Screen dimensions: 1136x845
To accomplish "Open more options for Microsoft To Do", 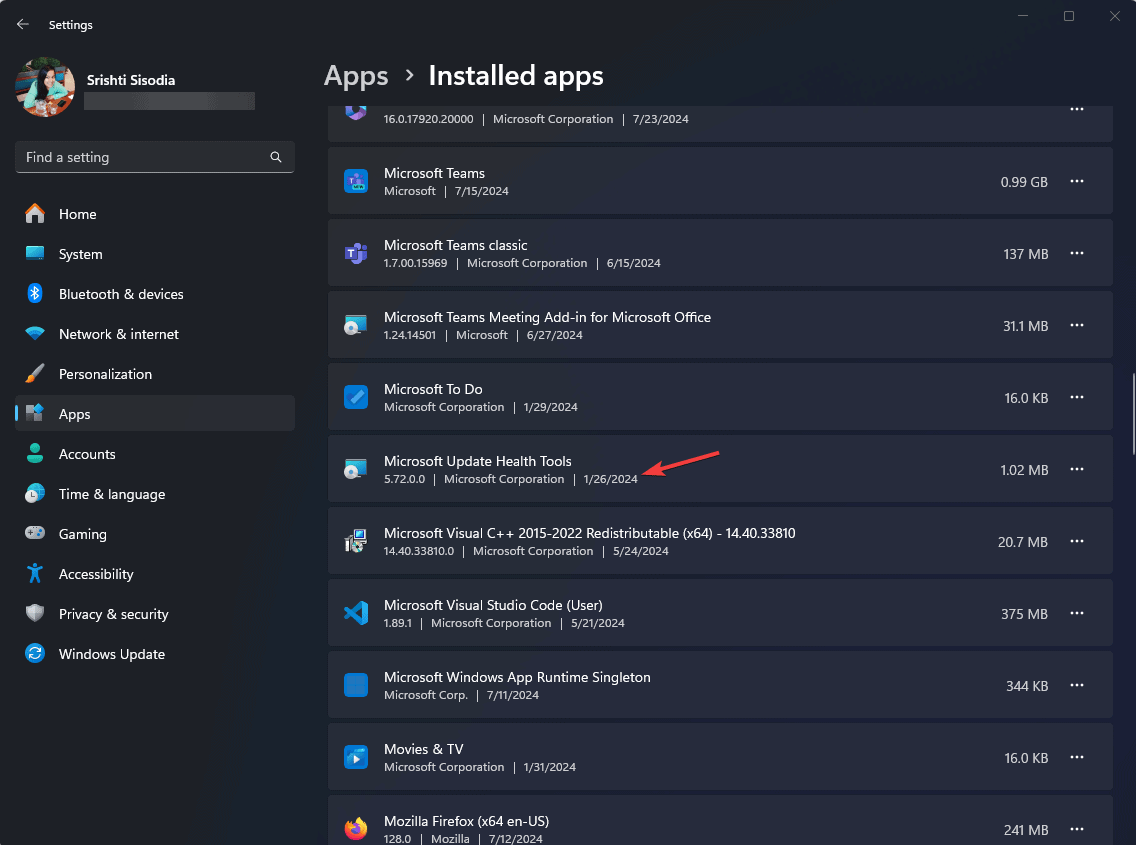I will pos(1077,397).
